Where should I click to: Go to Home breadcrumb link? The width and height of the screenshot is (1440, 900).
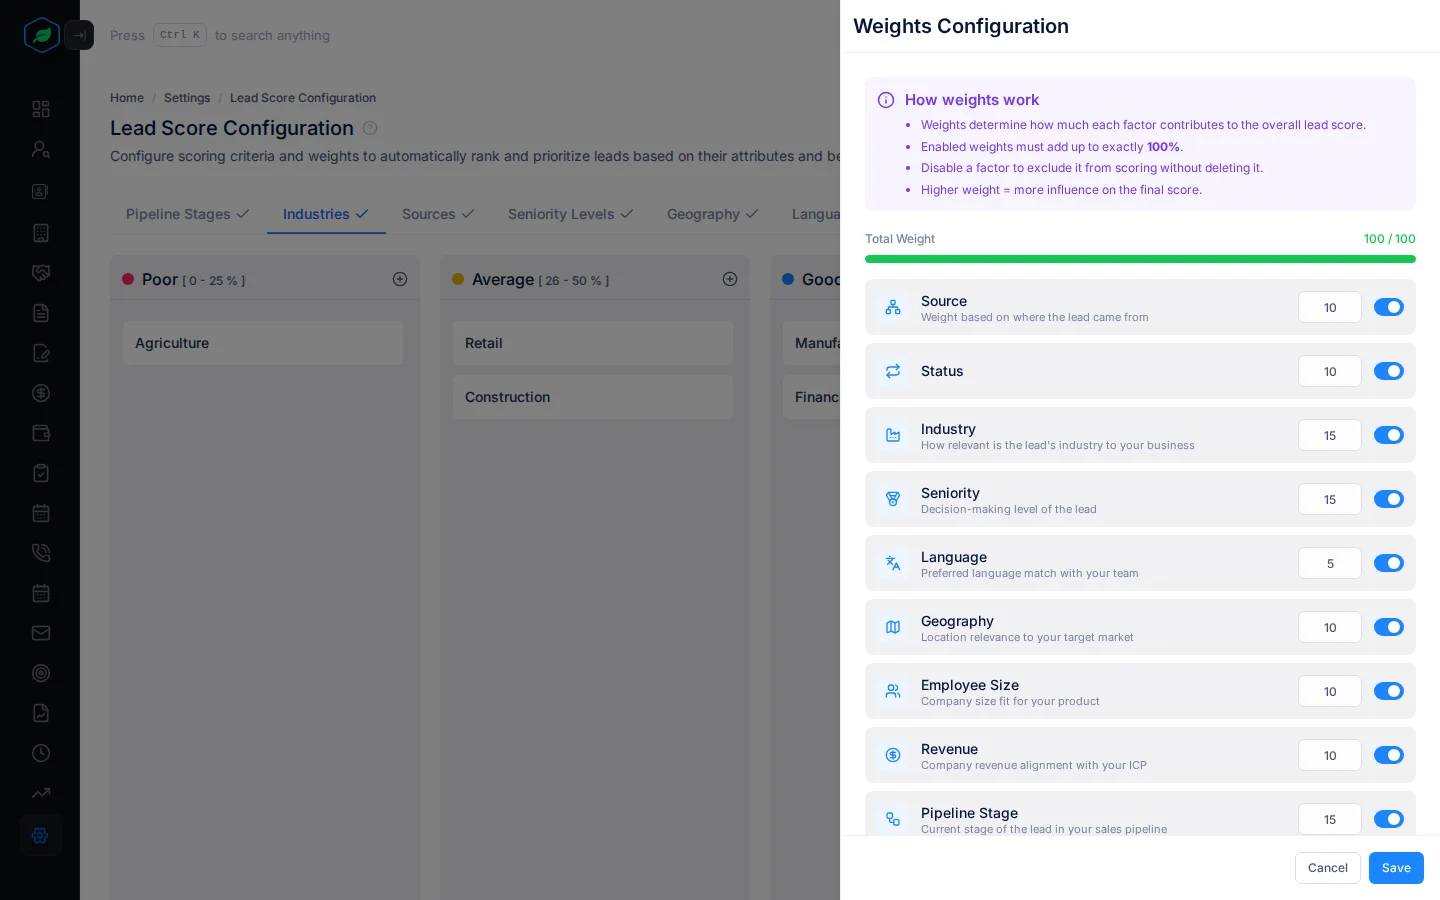click(127, 98)
